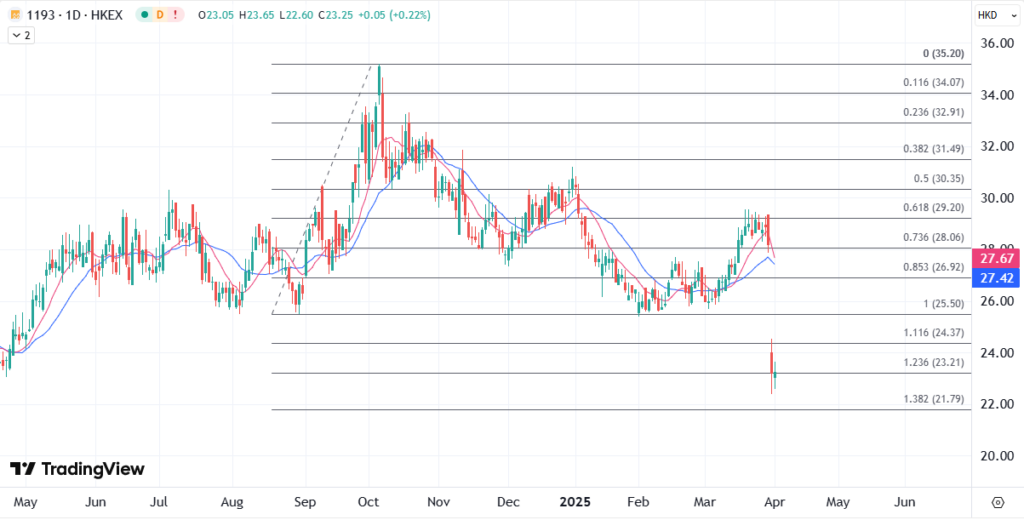1024x520 pixels.
Task: Click the red 27.67 price label
Action: click(998, 259)
